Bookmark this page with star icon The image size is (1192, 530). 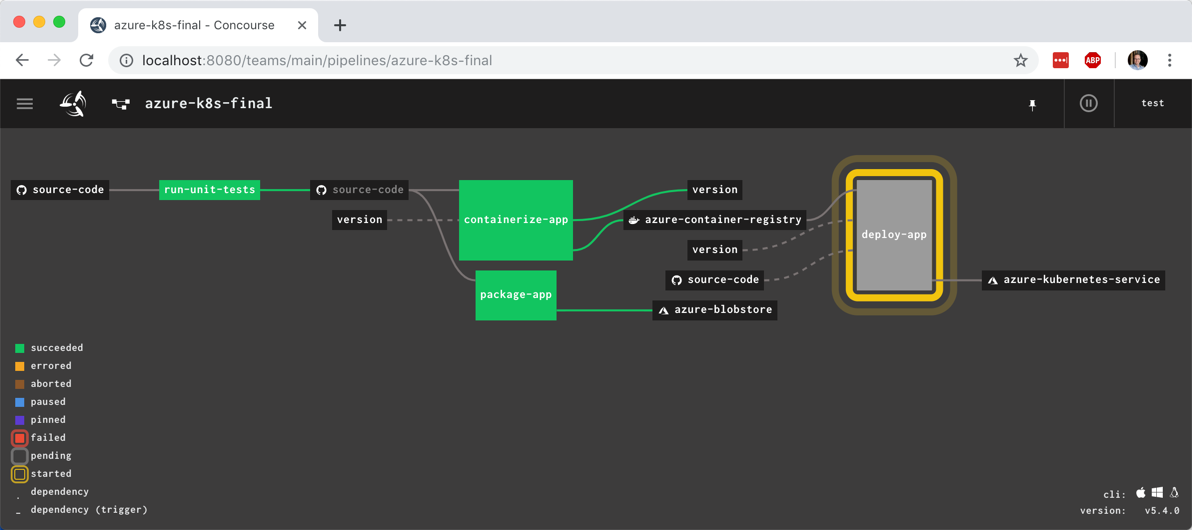coord(1020,61)
